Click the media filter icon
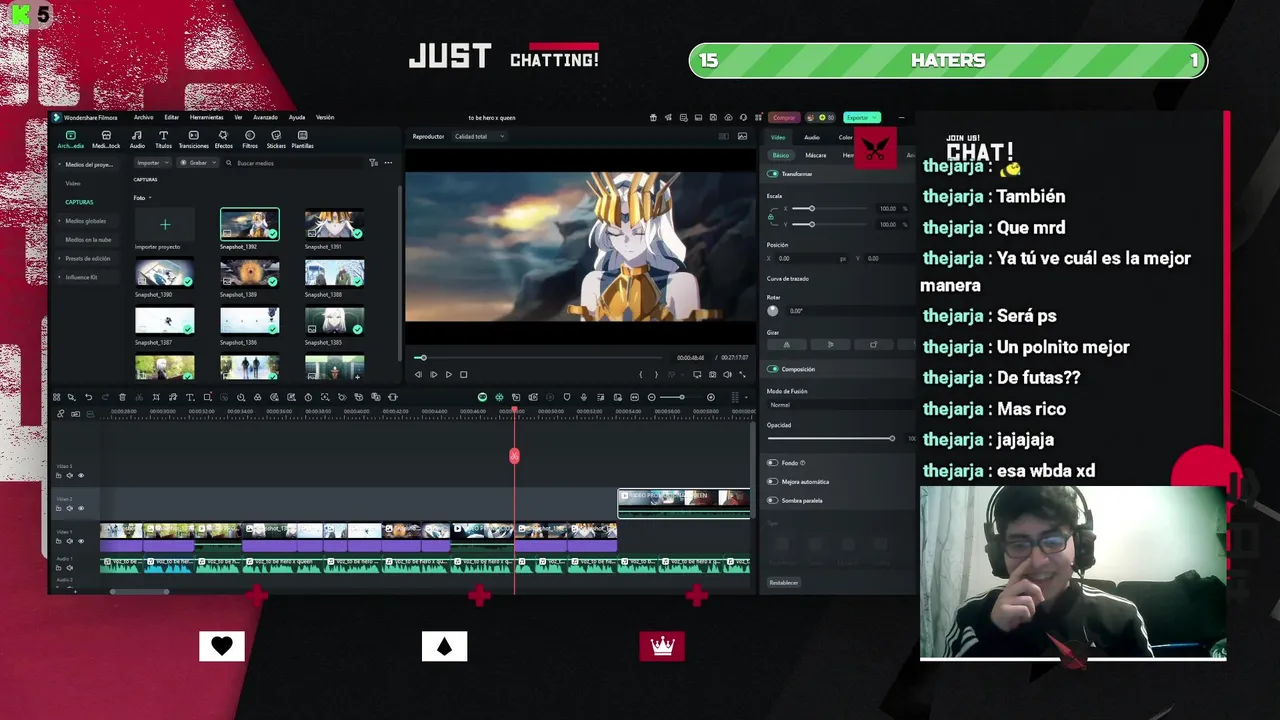This screenshot has width=1280, height=720. point(373,163)
